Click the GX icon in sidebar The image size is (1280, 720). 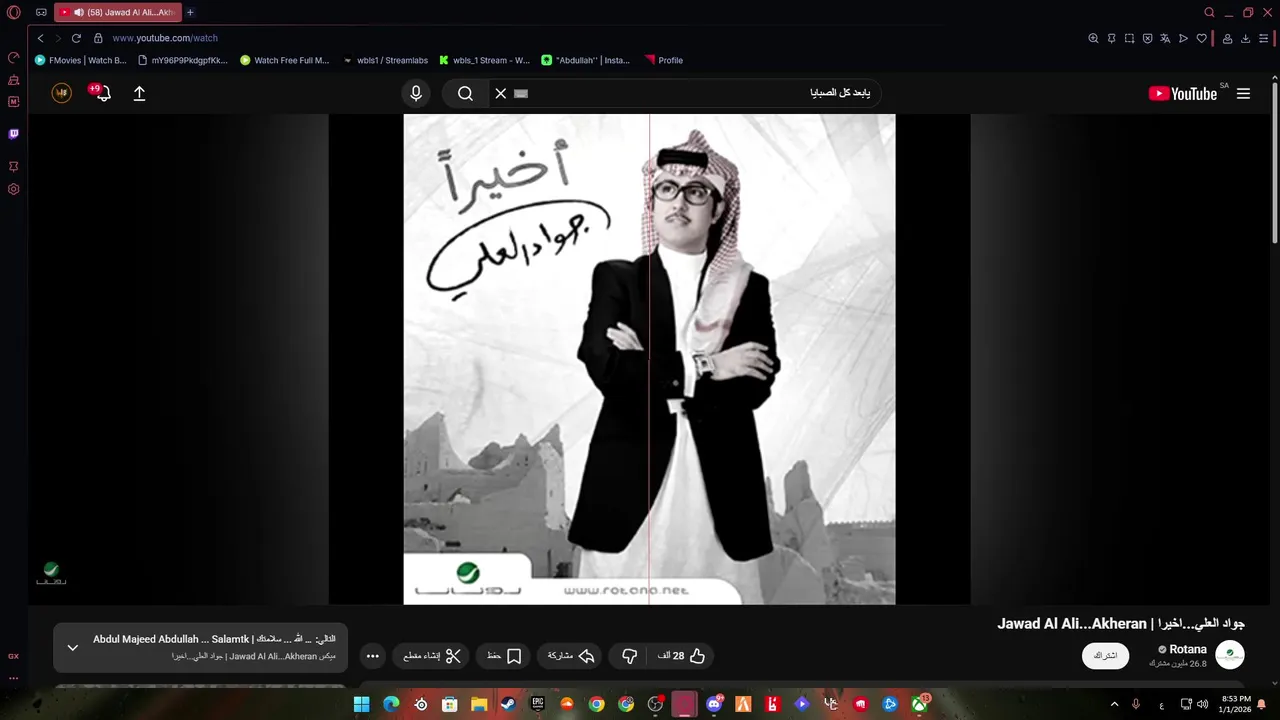pyautogui.click(x=14, y=656)
